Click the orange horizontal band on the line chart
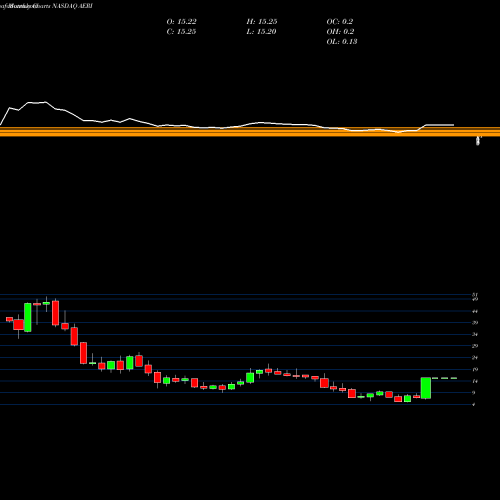 tap(250, 132)
